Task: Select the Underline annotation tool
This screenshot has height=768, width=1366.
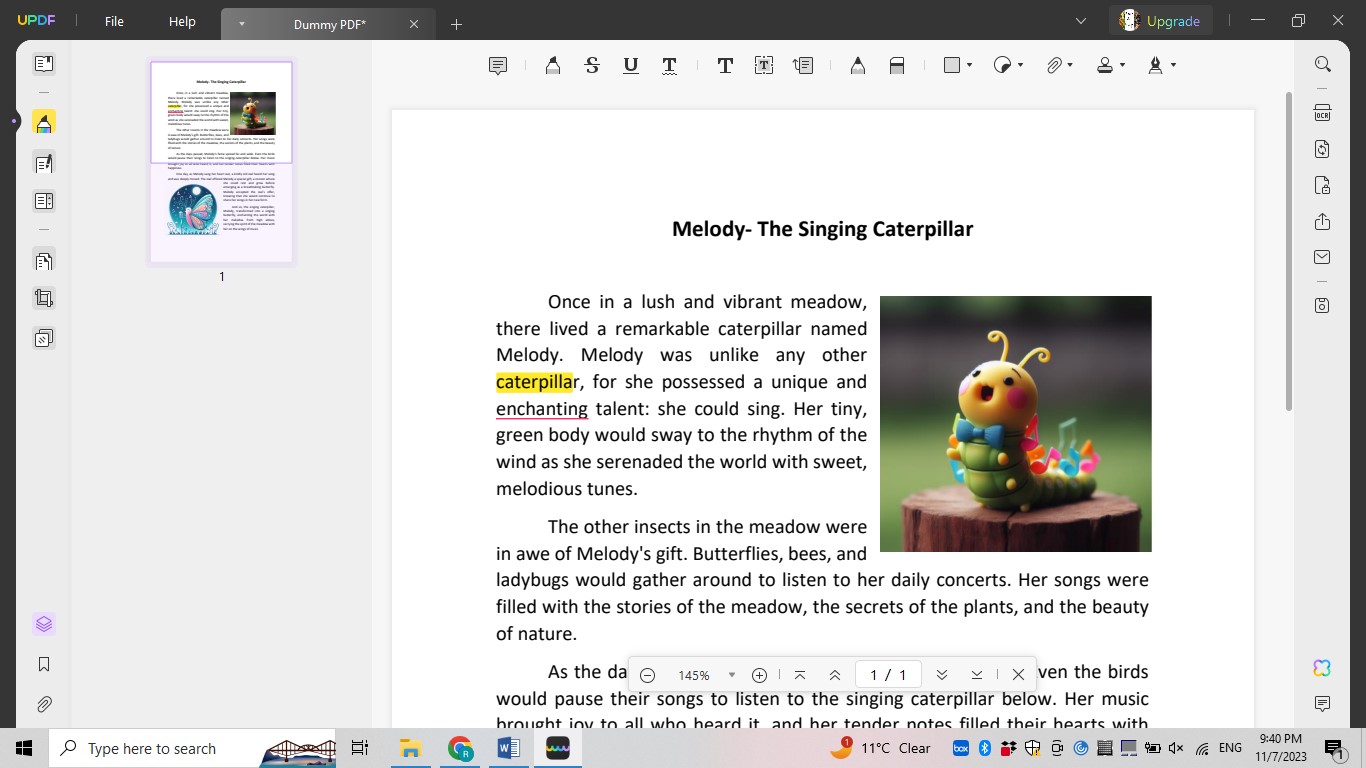Action: (630, 64)
